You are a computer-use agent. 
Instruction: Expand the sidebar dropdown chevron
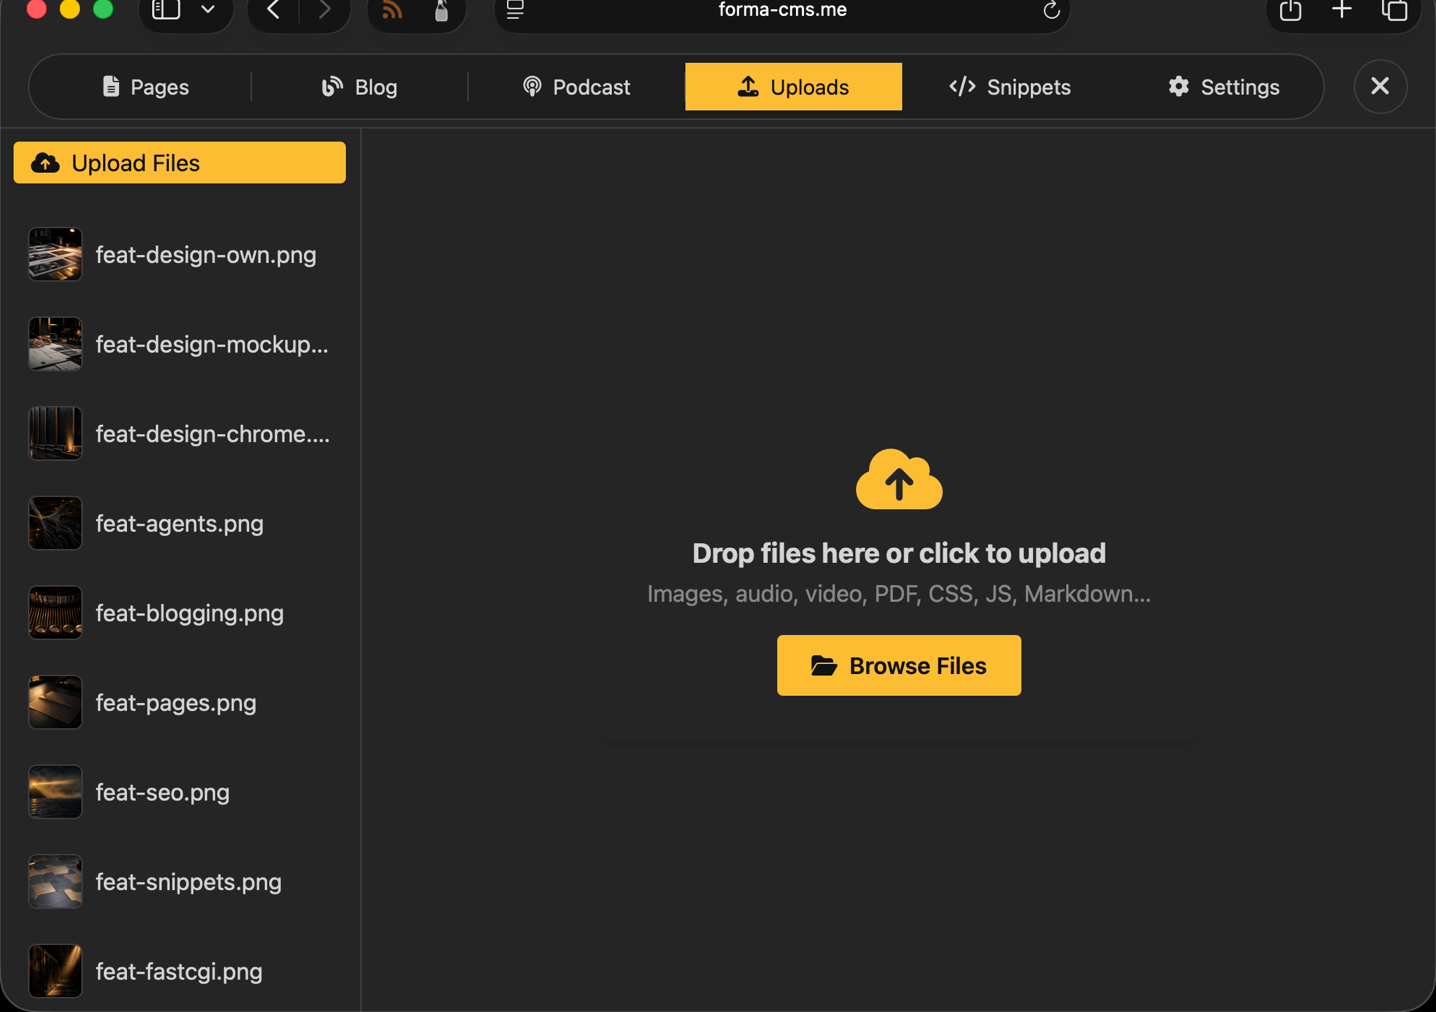point(208,10)
